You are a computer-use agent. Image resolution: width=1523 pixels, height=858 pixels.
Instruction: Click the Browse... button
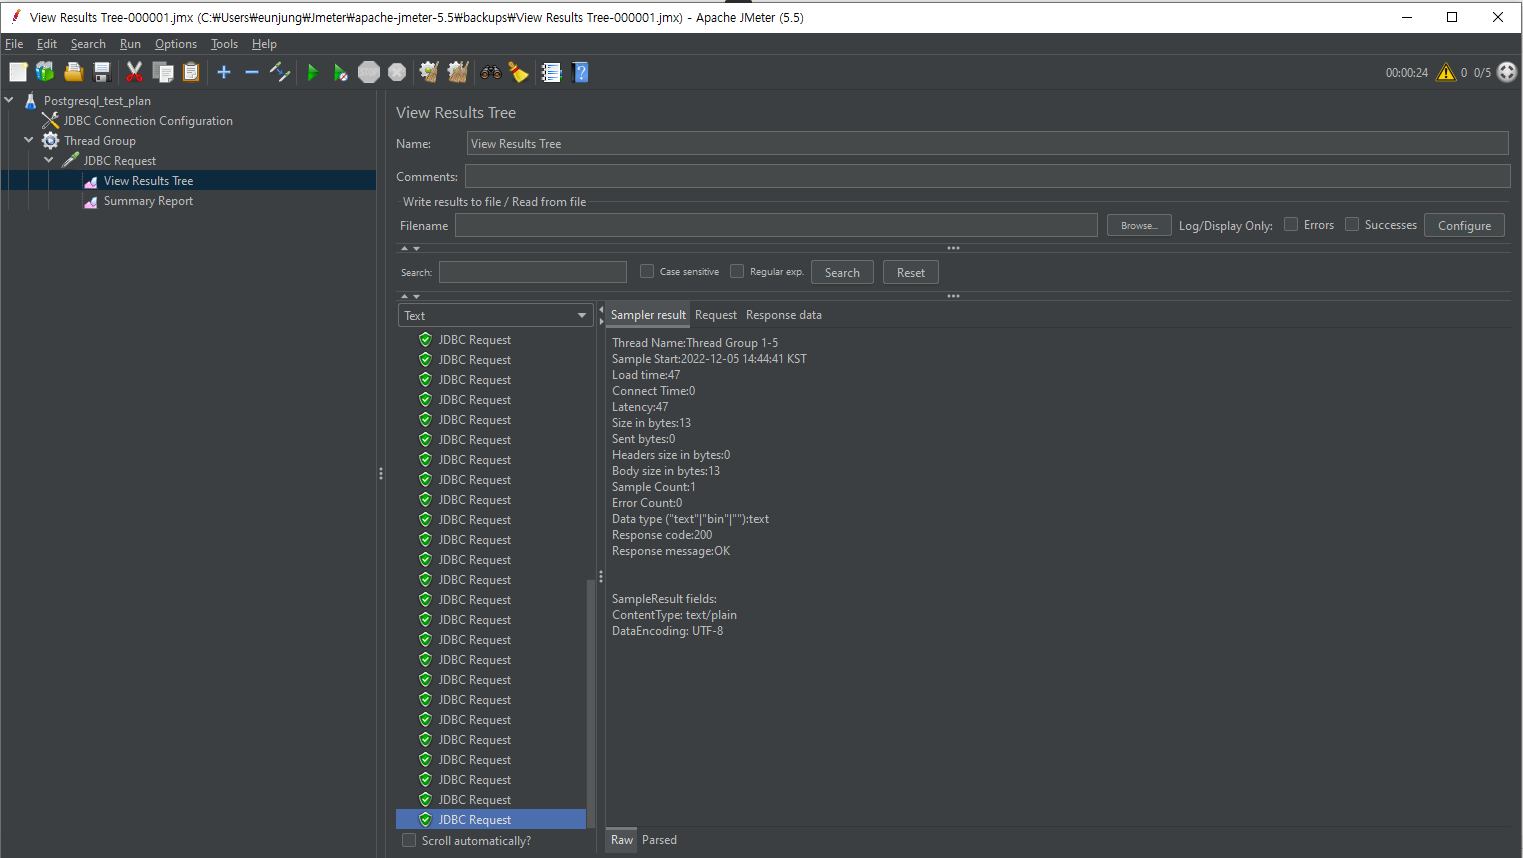click(x=1139, y=225)
